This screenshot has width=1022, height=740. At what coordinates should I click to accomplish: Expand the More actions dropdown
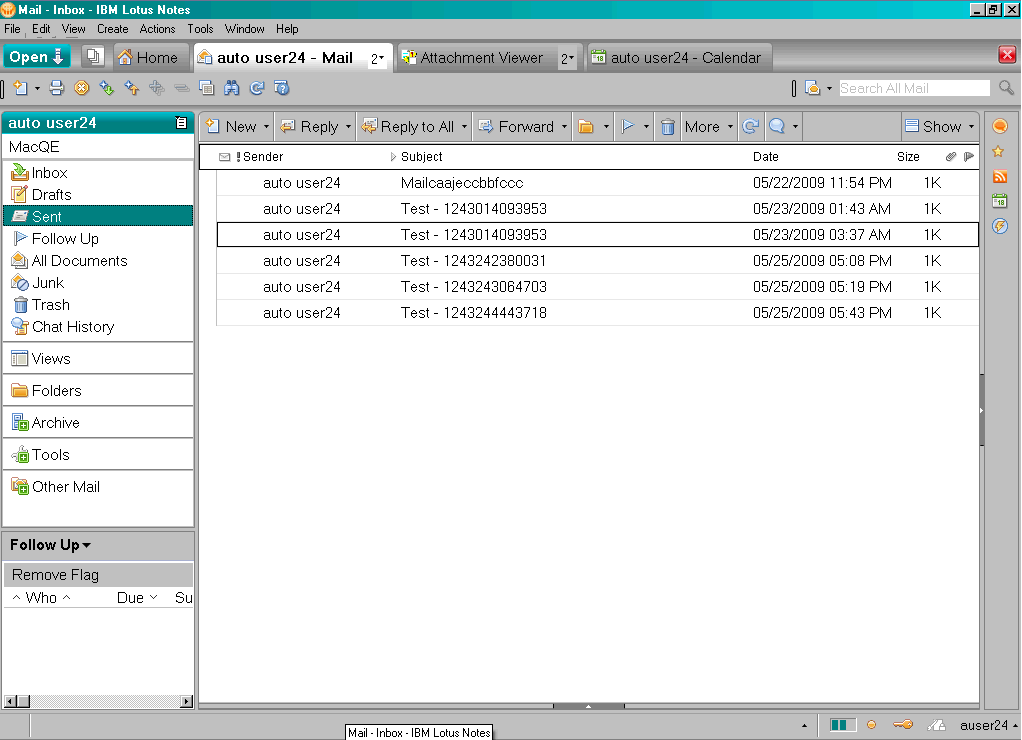[709, 127]
